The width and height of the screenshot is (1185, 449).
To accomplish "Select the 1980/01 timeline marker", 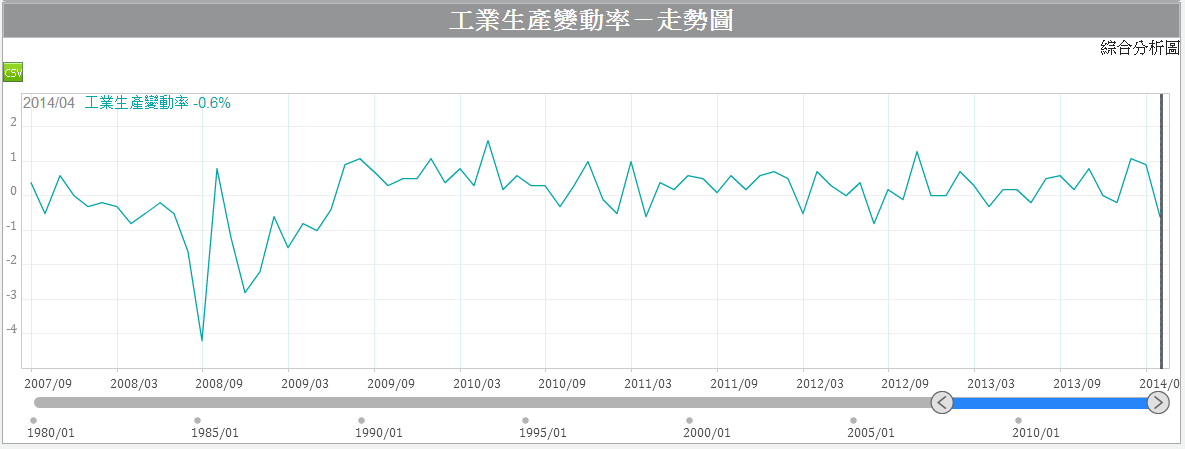I will 33,420.
